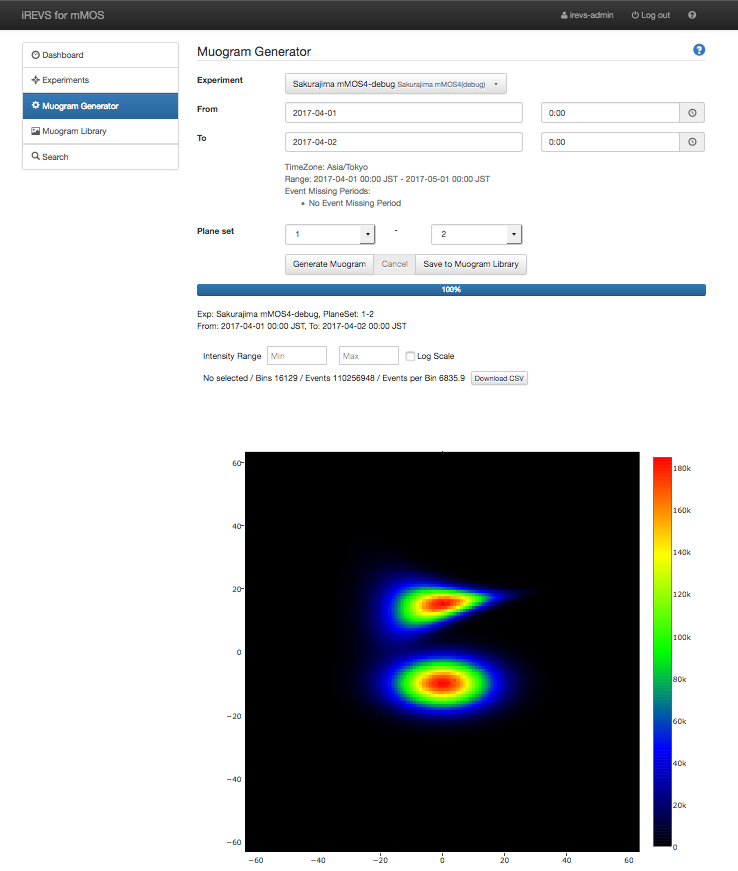Open Dashboard from the sidebar
738x871 pixels.
coord(100,55)
